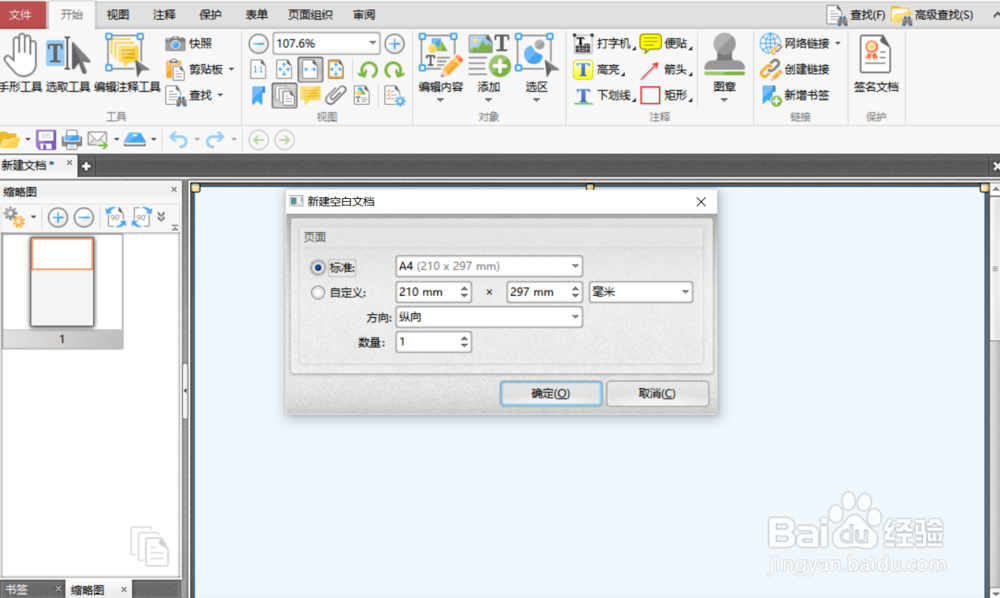Open Edit Content (编辑内容) tool
This screenshot has width=1000, height=598.
point(440,67)
